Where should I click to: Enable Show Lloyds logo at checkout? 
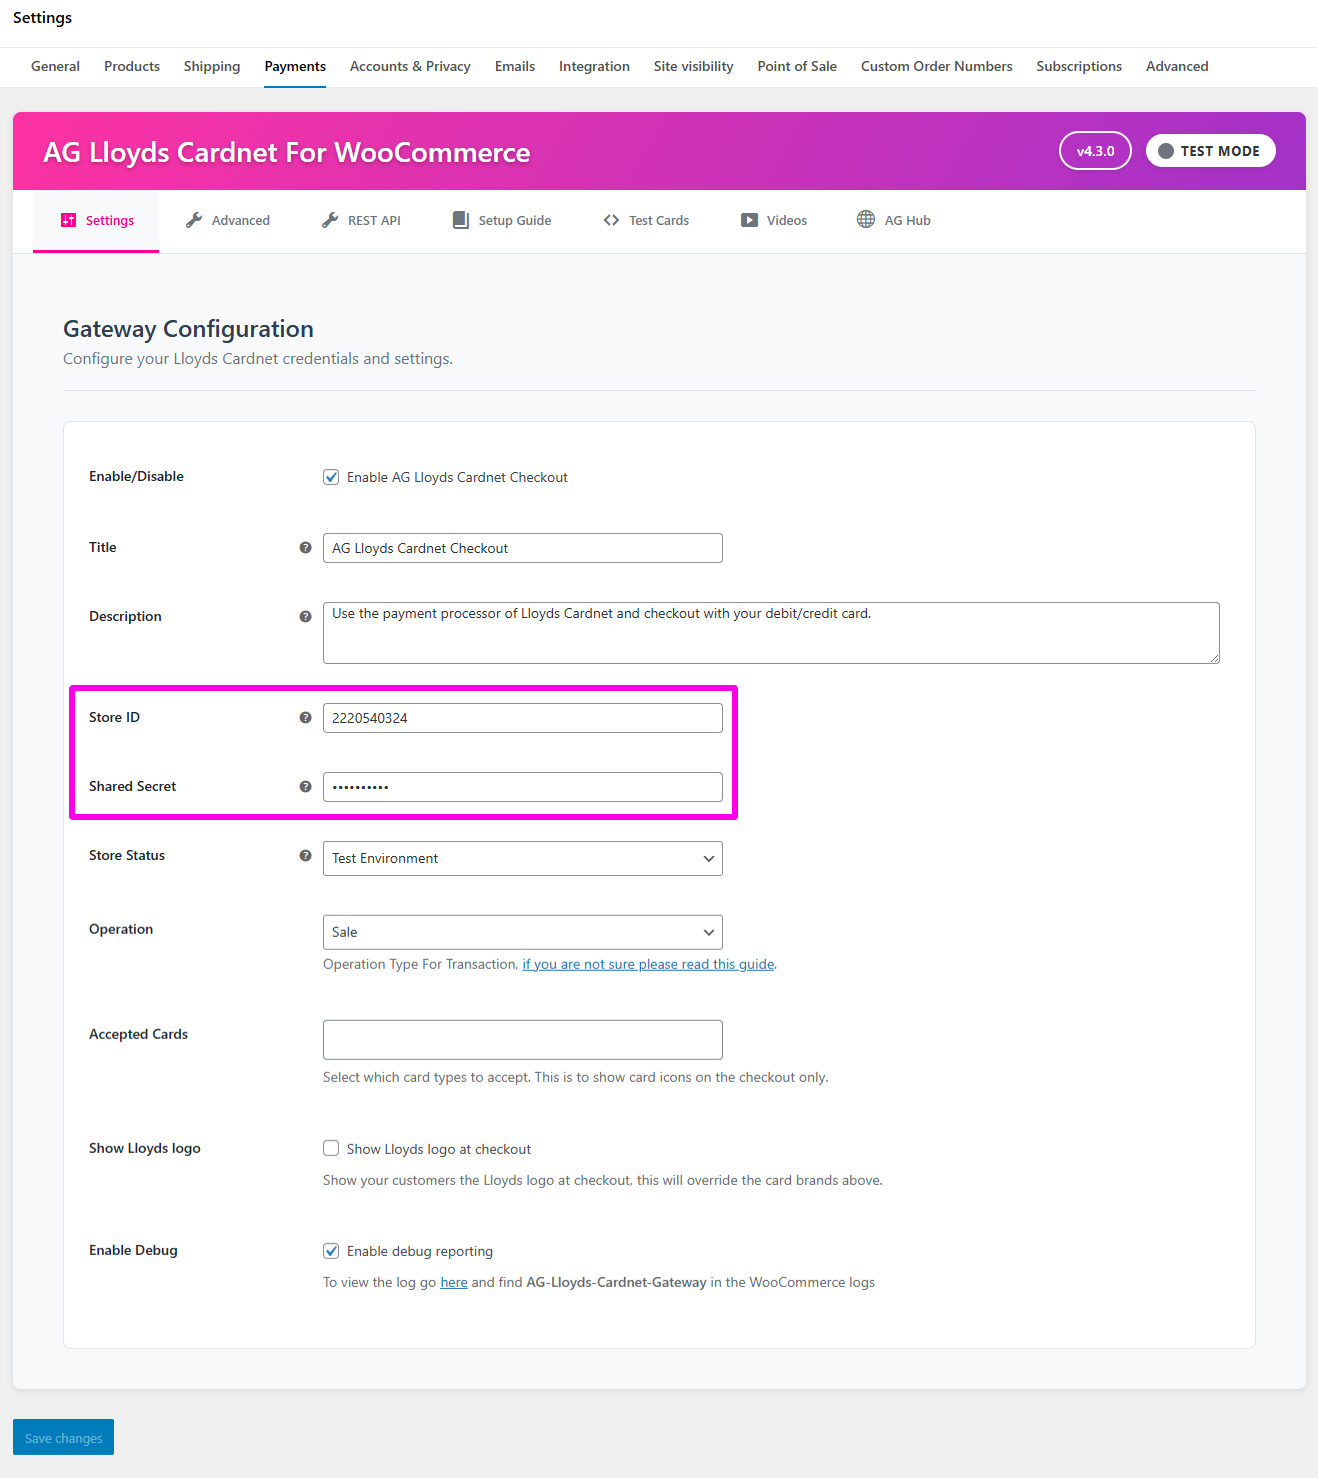point(331,1148)
